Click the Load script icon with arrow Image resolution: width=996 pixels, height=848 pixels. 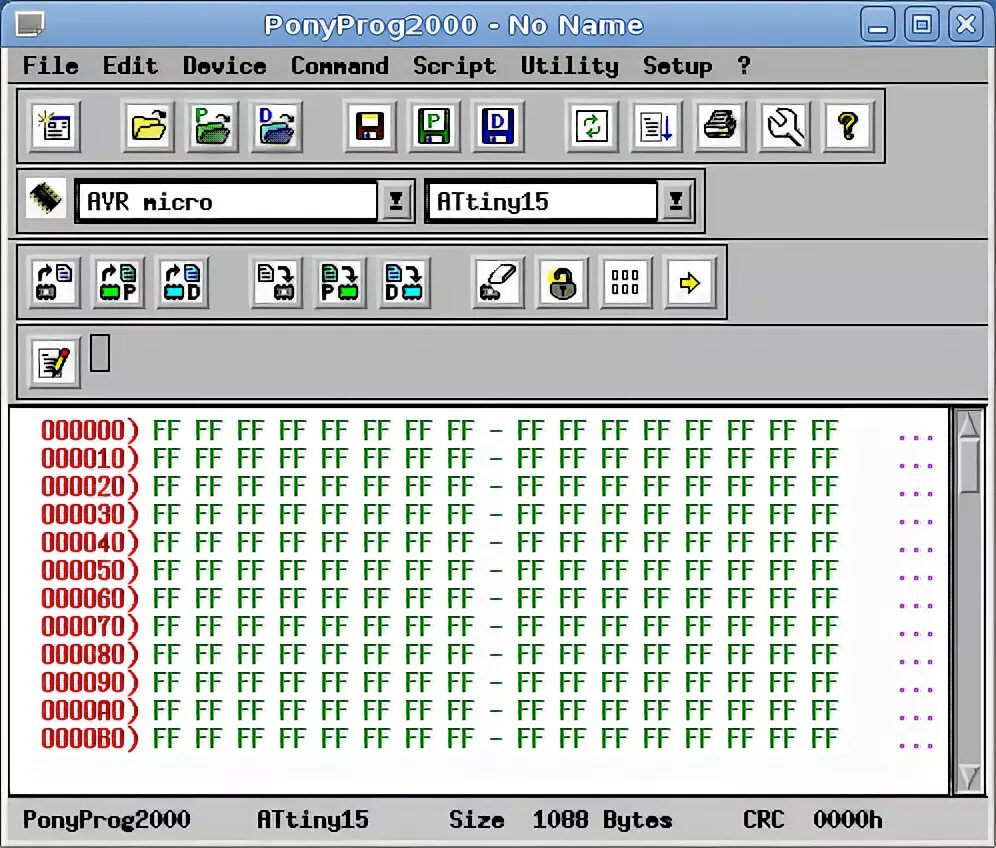pos(656,125)
